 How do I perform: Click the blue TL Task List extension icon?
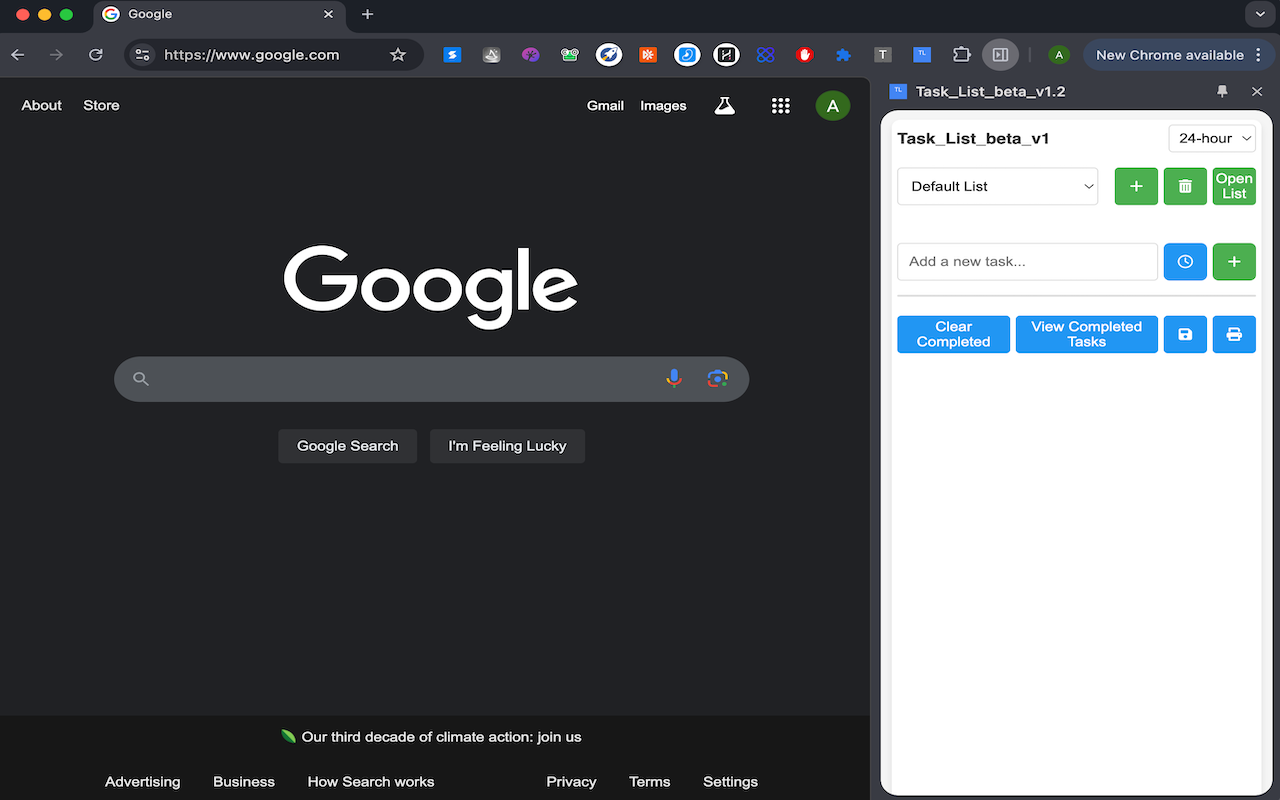coord(922,55)
